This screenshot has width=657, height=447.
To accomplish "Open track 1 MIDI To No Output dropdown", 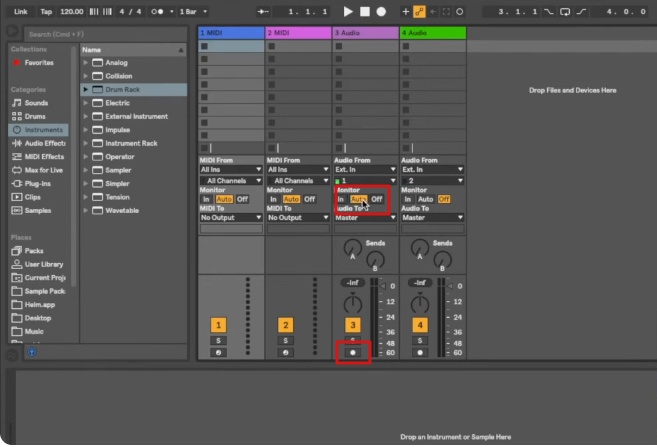I will tap(231, 218).
